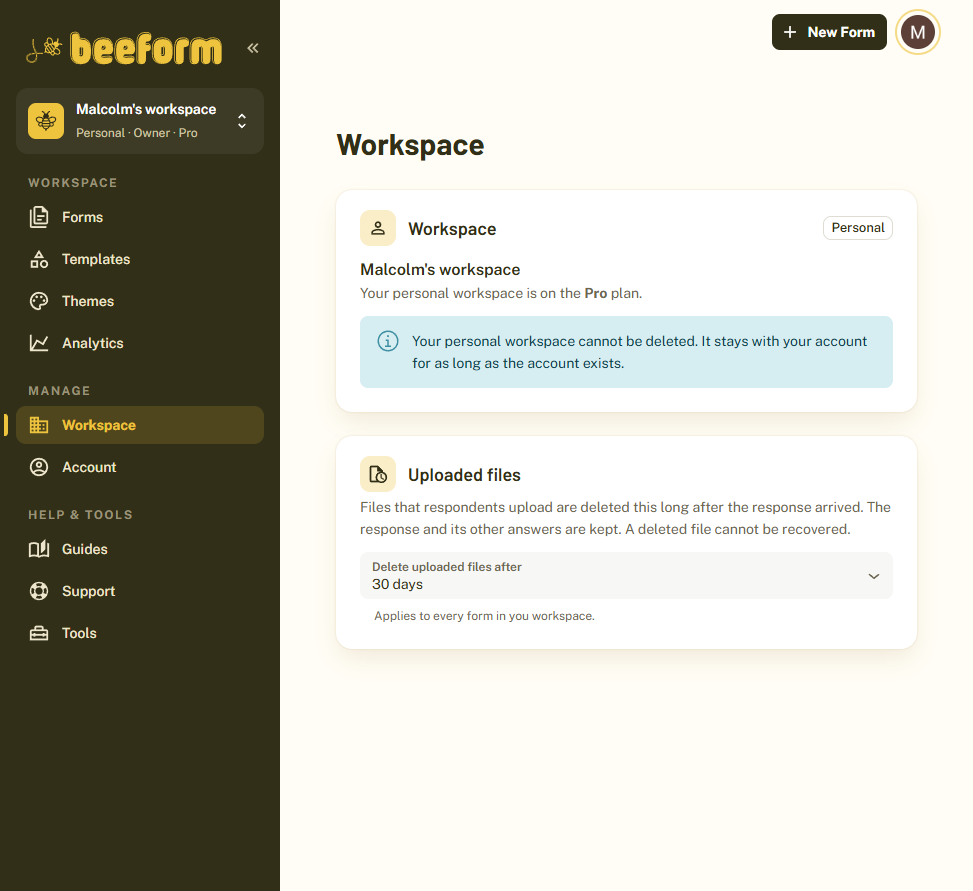Click the chevron arrow in the 30 days dropdown
The image size is (973, 891).
(874, 576)
